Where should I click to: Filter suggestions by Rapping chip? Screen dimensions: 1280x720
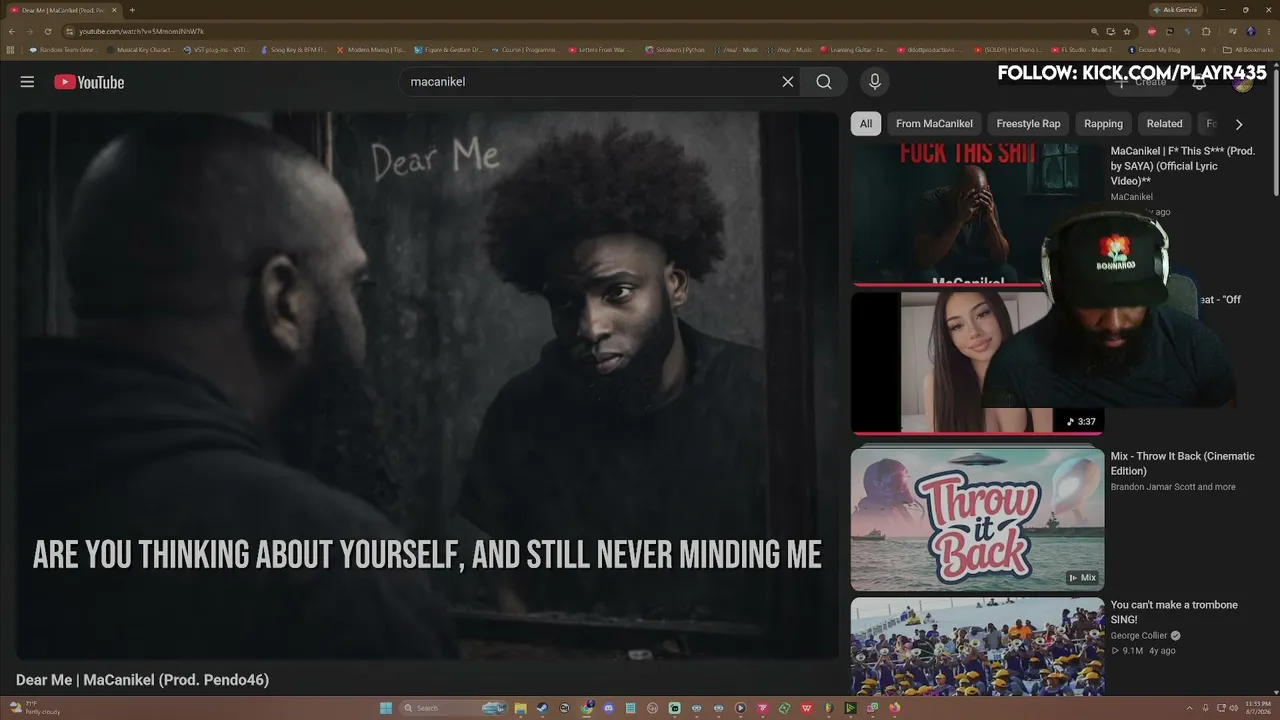pyautogui.click(x=1104, y=124)
